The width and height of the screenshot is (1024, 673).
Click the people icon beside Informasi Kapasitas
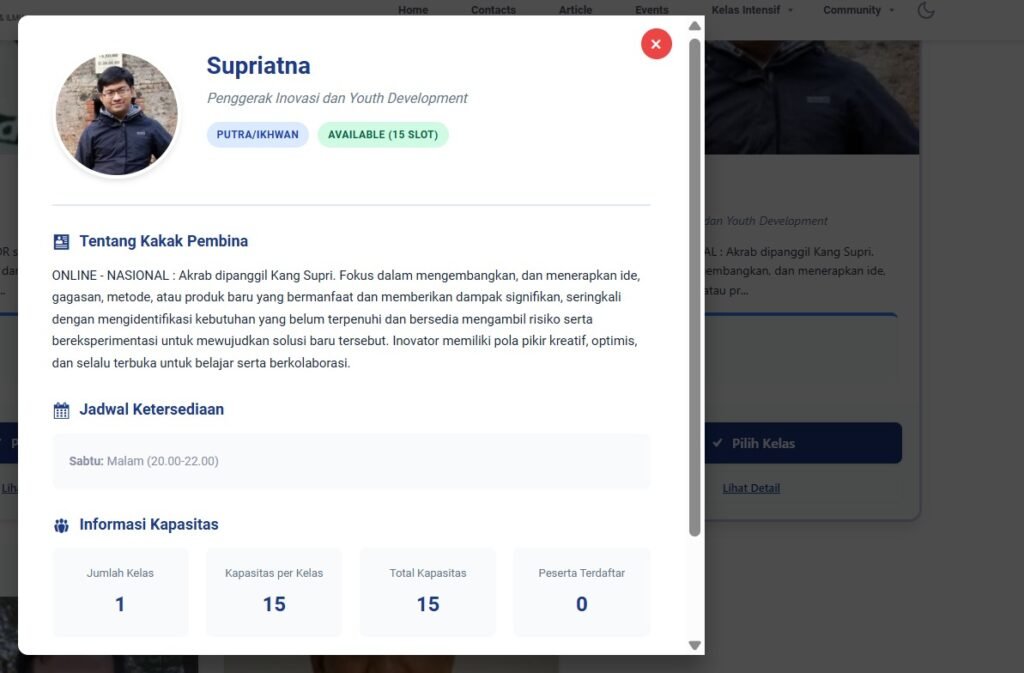pos(62,525)
